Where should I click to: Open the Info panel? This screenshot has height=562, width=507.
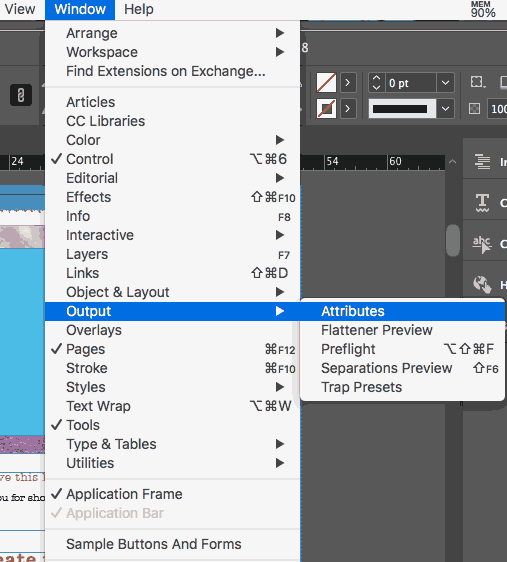tap(173, 216)
